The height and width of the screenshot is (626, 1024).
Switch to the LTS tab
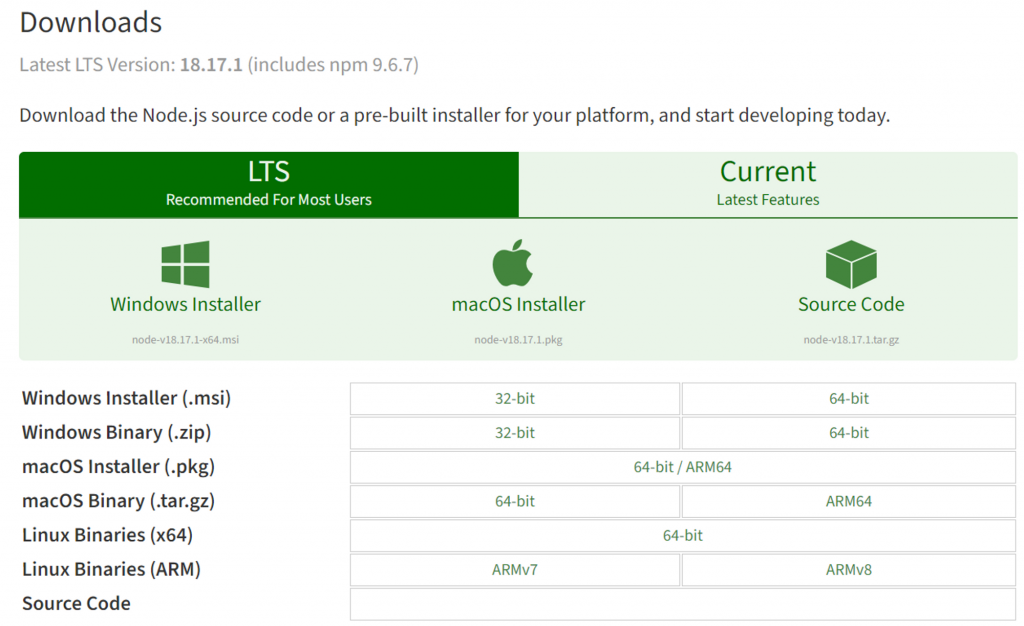point(269,185)
